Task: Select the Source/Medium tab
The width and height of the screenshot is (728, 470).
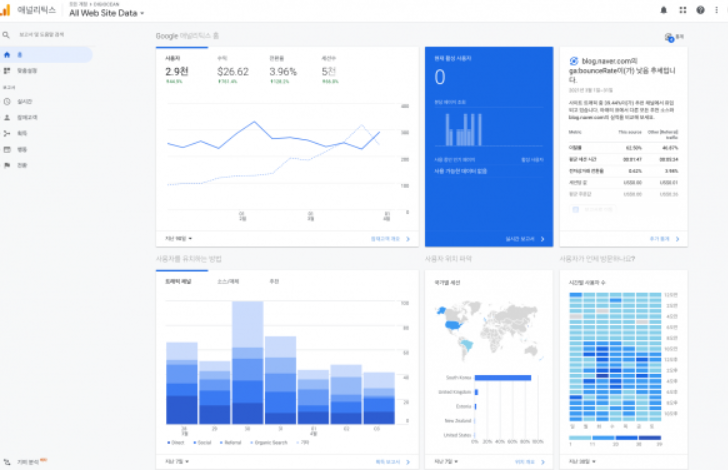Action: pyautogui.click(x=228, y=281)
